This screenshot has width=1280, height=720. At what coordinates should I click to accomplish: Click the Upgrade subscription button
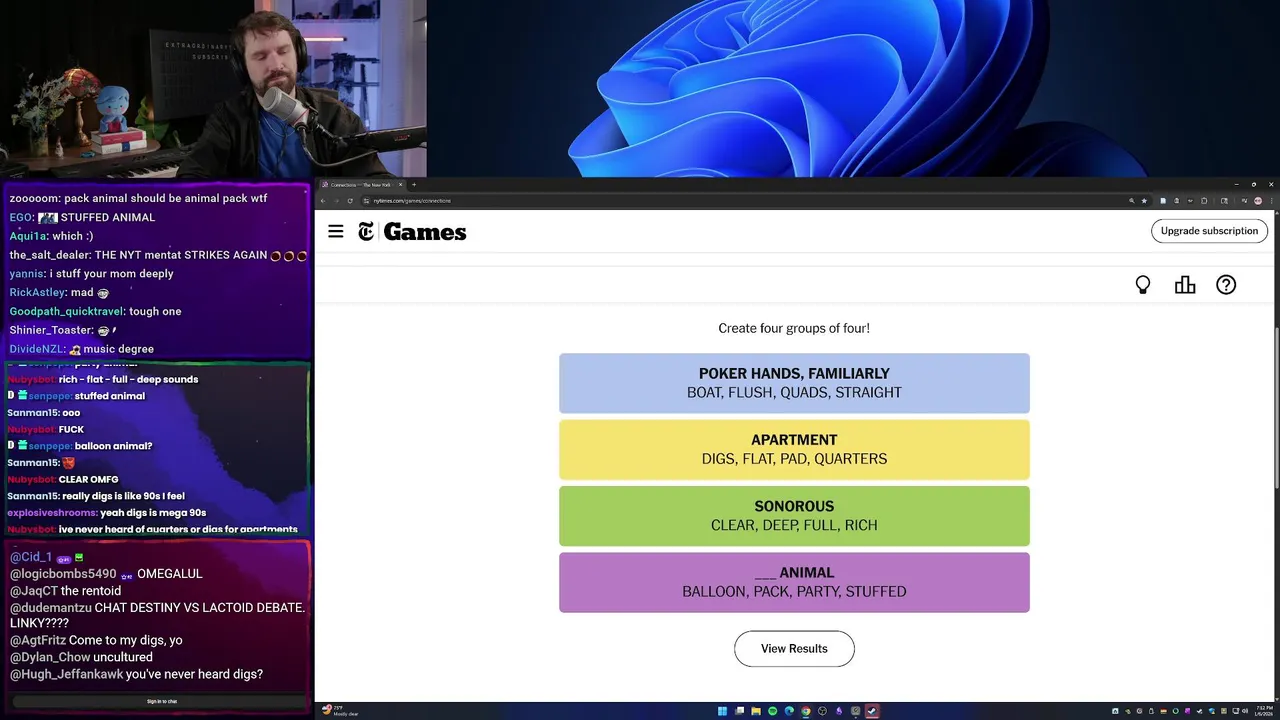1209,231
